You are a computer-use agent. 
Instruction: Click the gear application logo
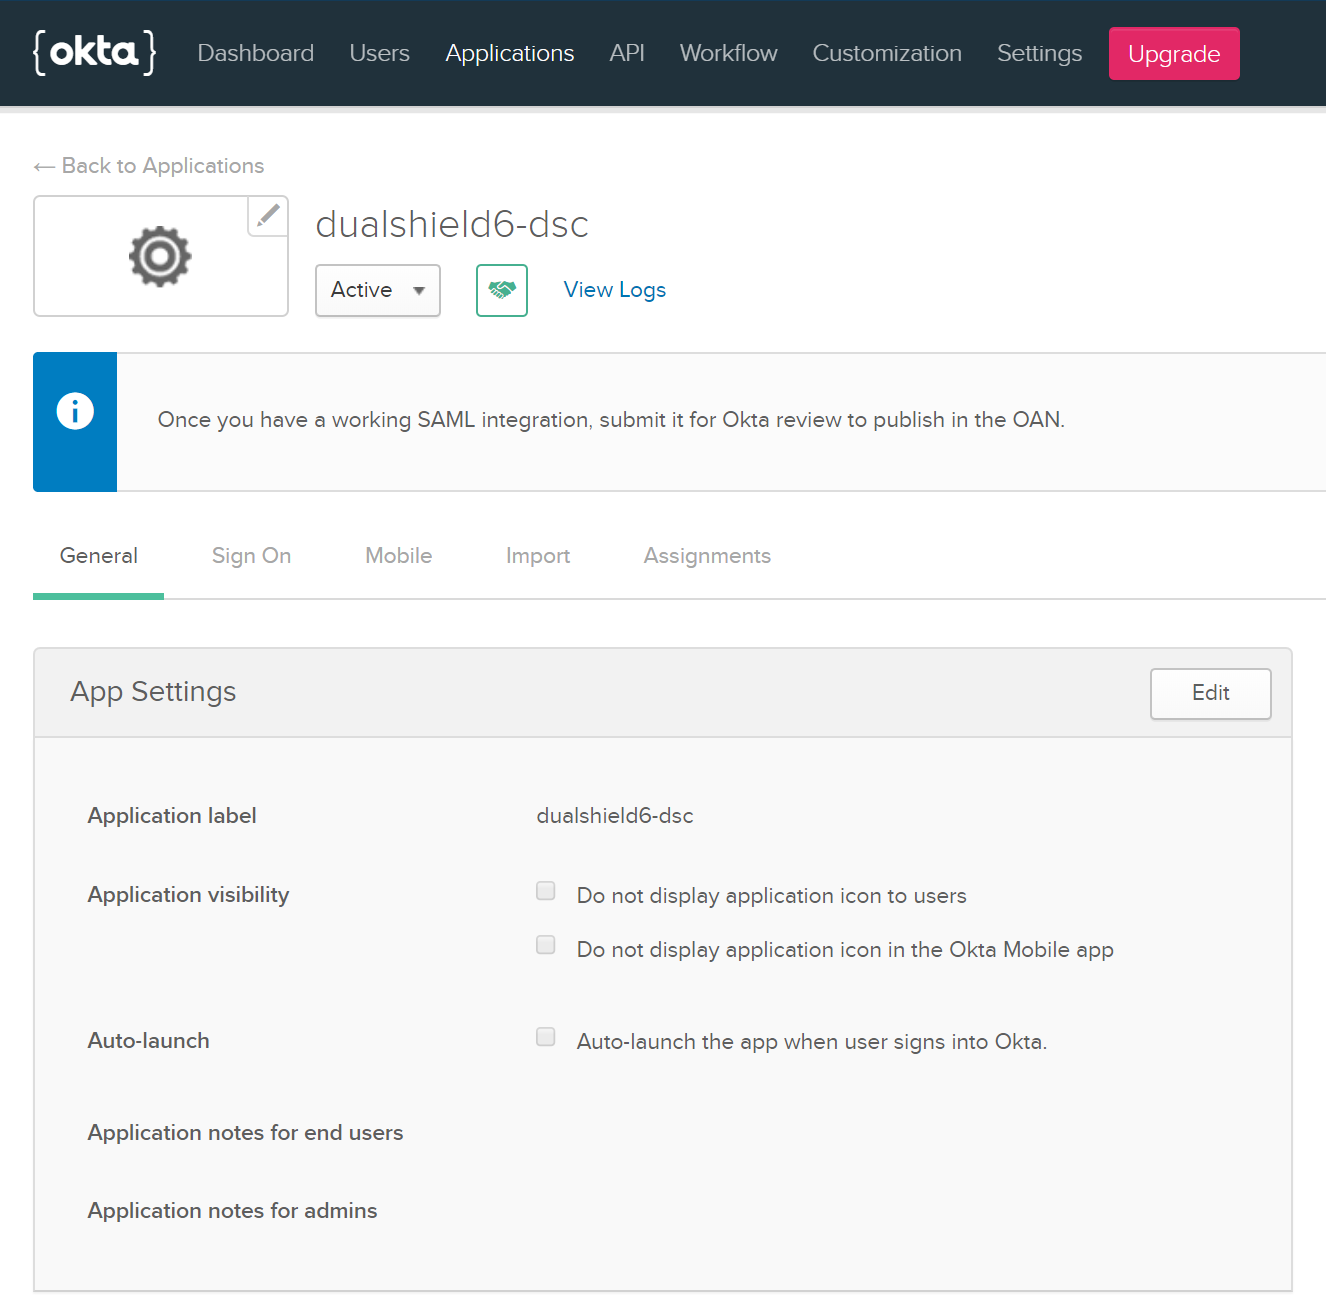click(160, 257)
